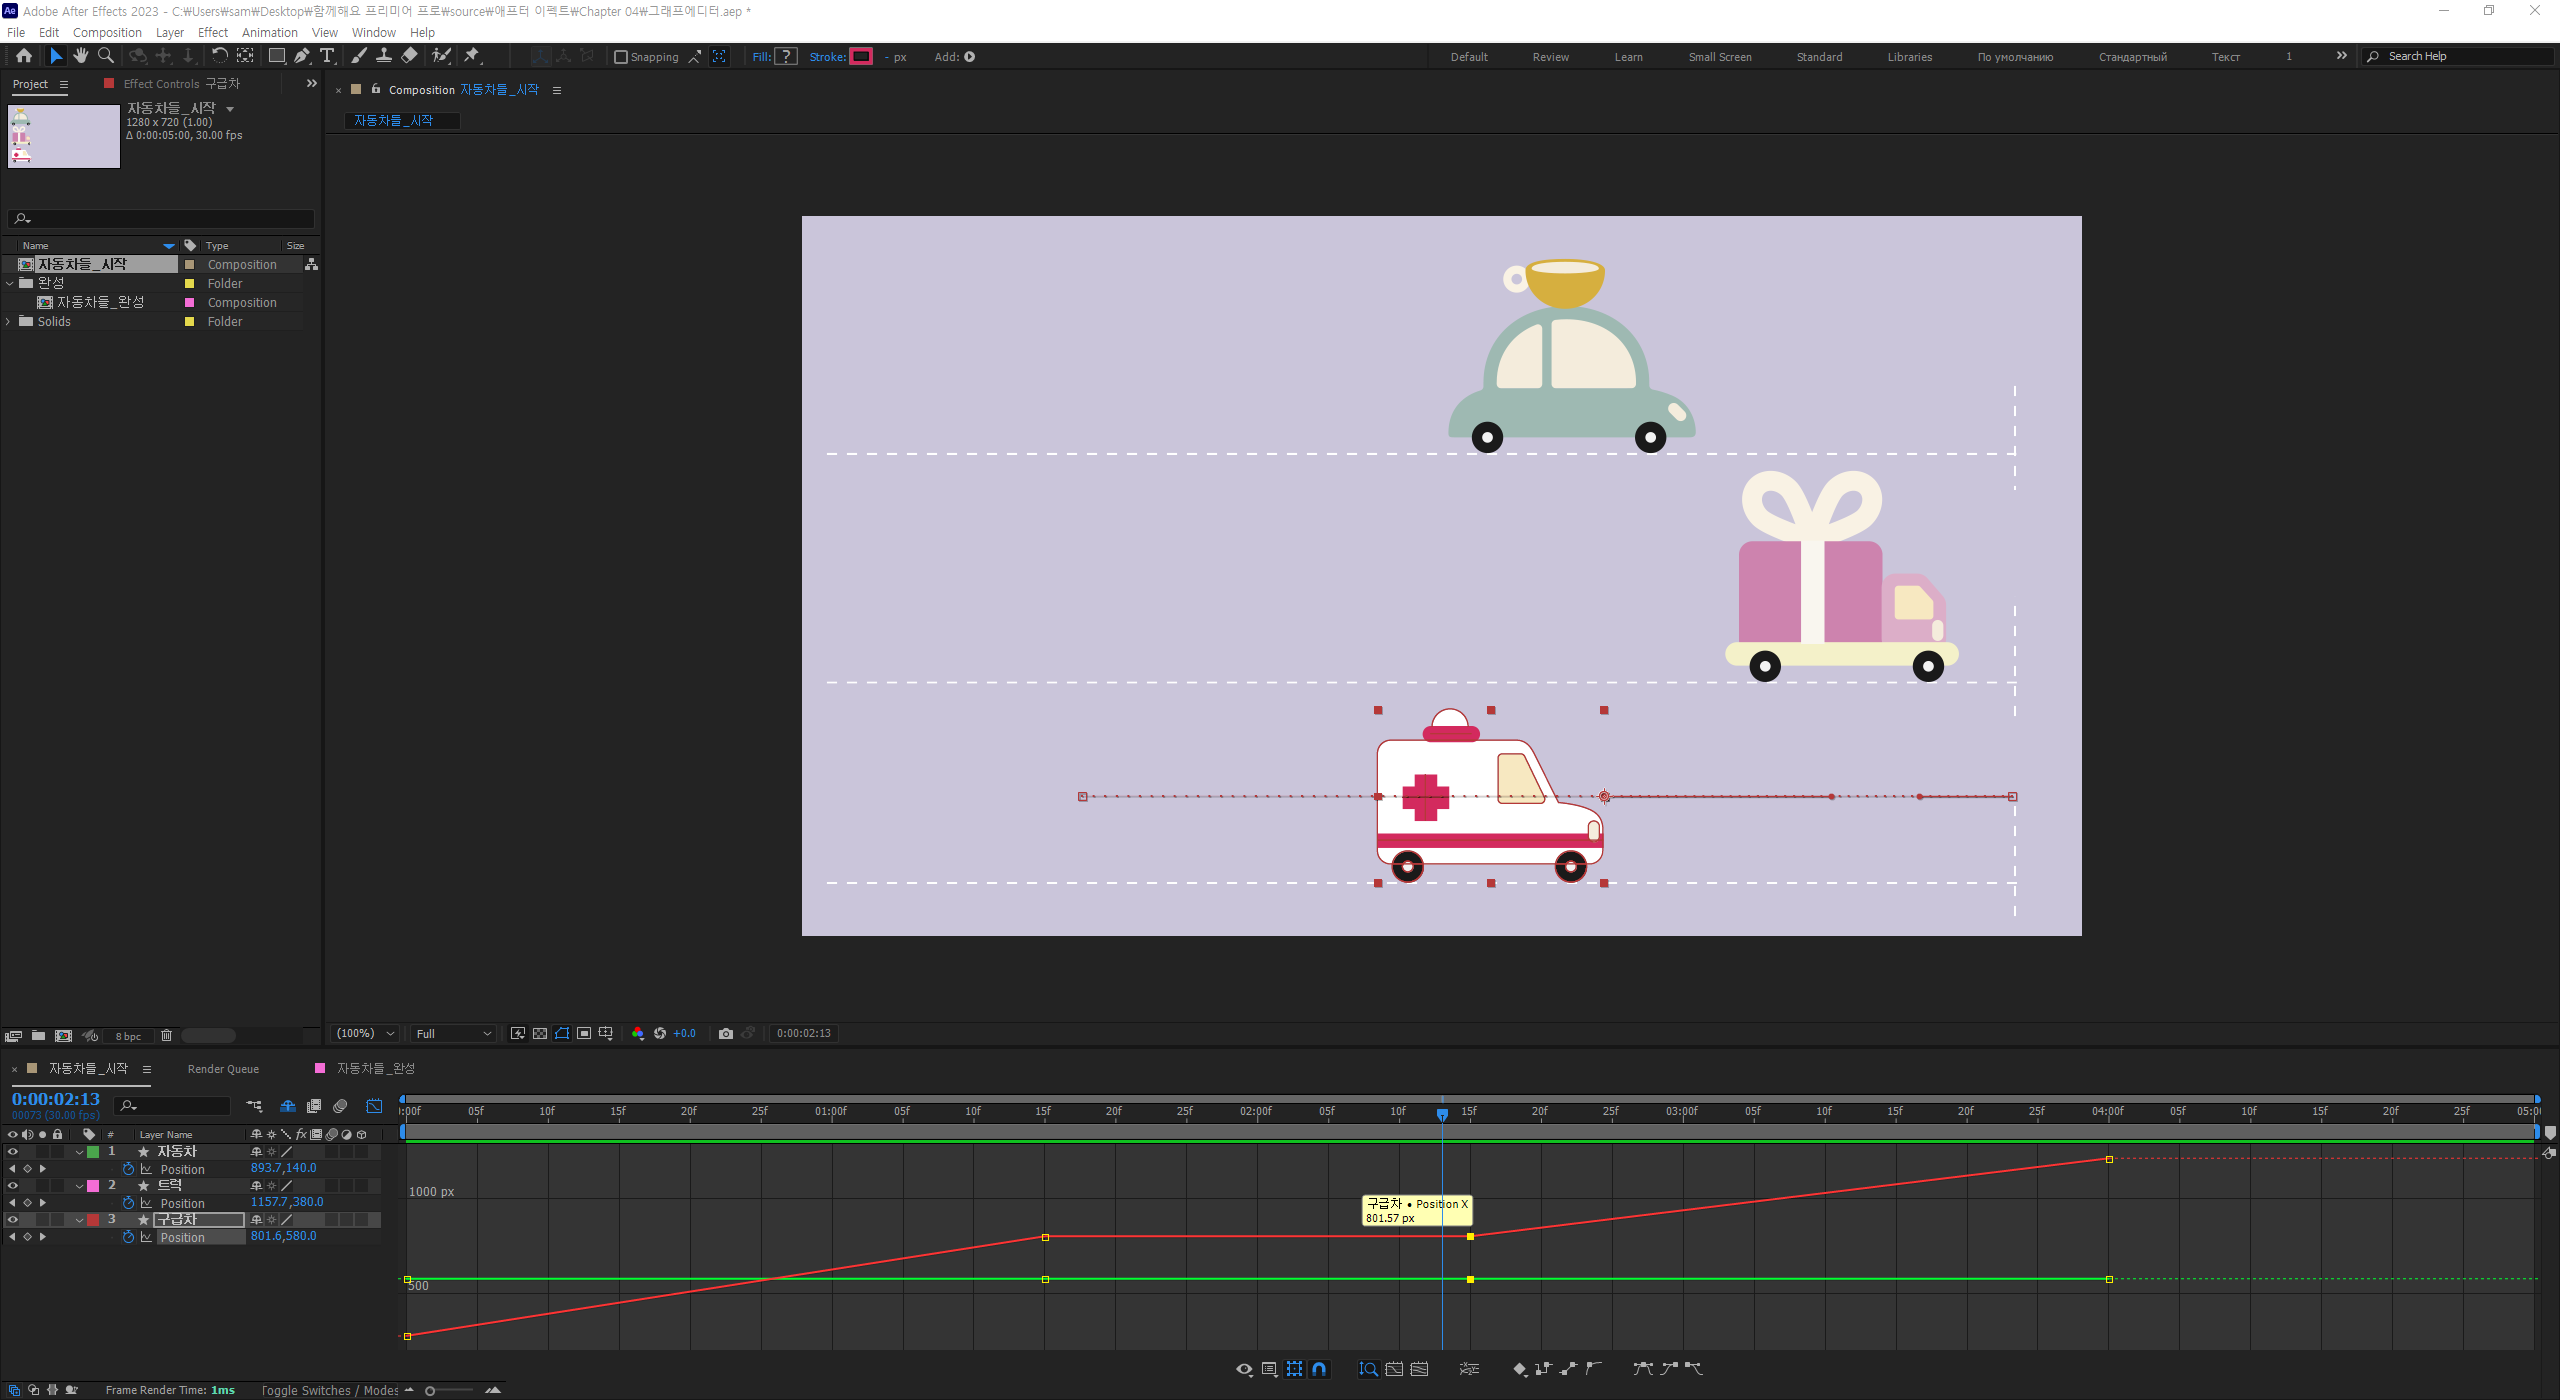2560x1400 pixels.
Task: Open the Full resolution dropdown
Action: coord(453,1033)
